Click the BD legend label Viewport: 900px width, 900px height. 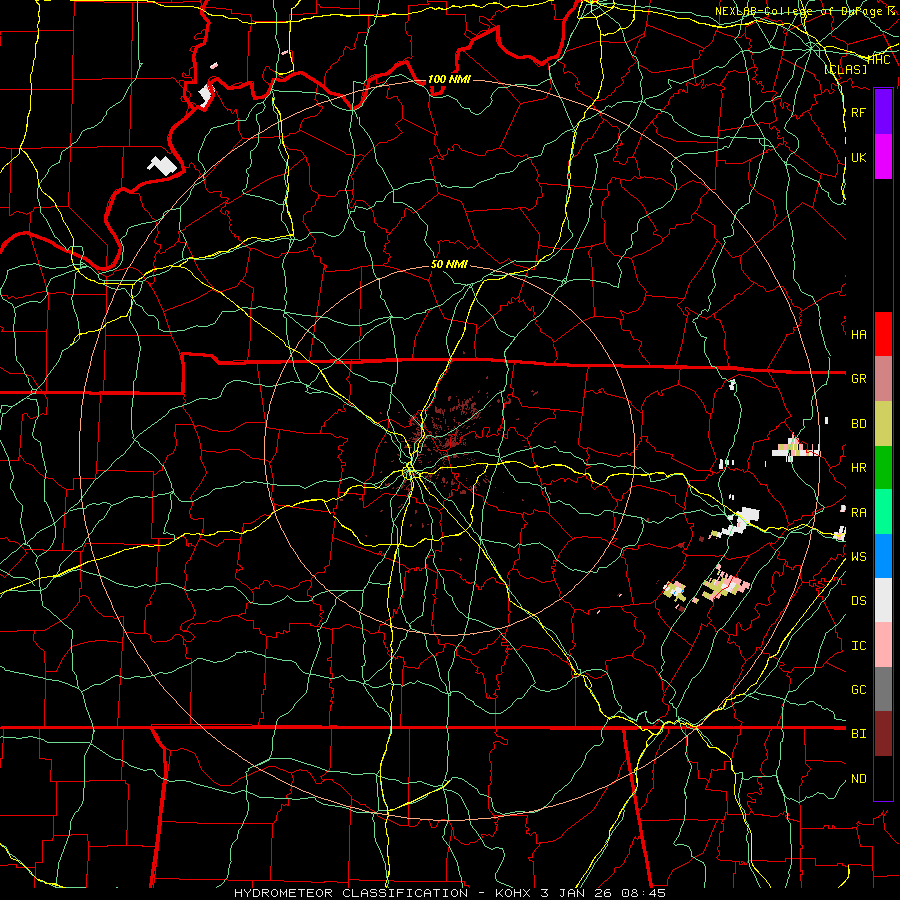(x=859, y=424)
